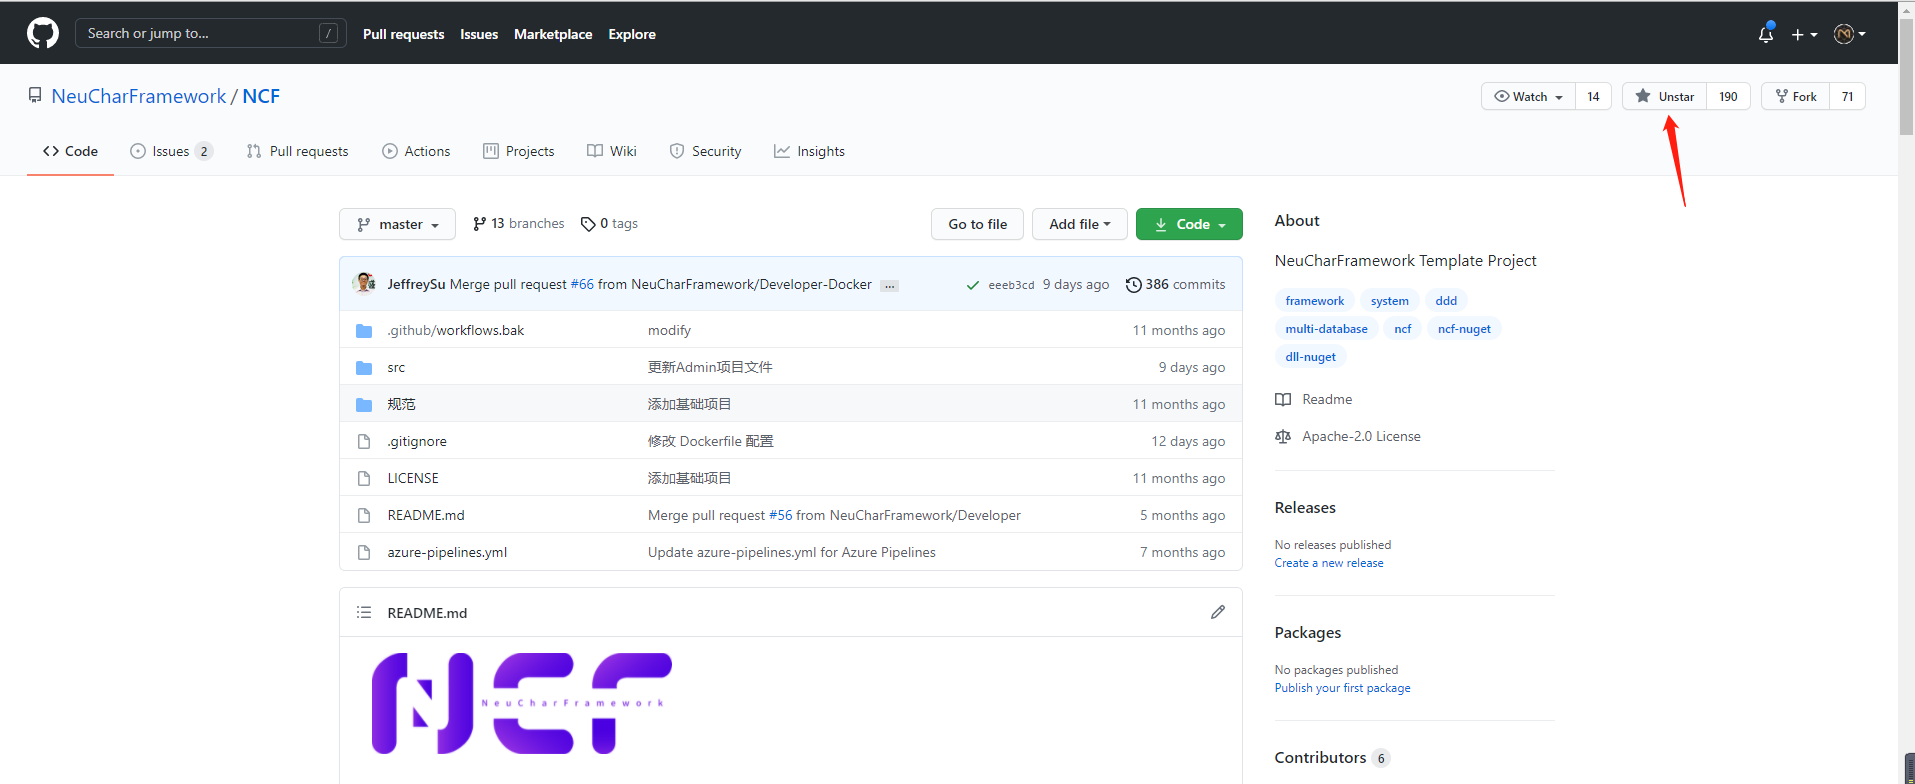This screenshot has width=1915, height=784.
Task: Select the dll-nuget topic tag
Action: (1310, 356)
